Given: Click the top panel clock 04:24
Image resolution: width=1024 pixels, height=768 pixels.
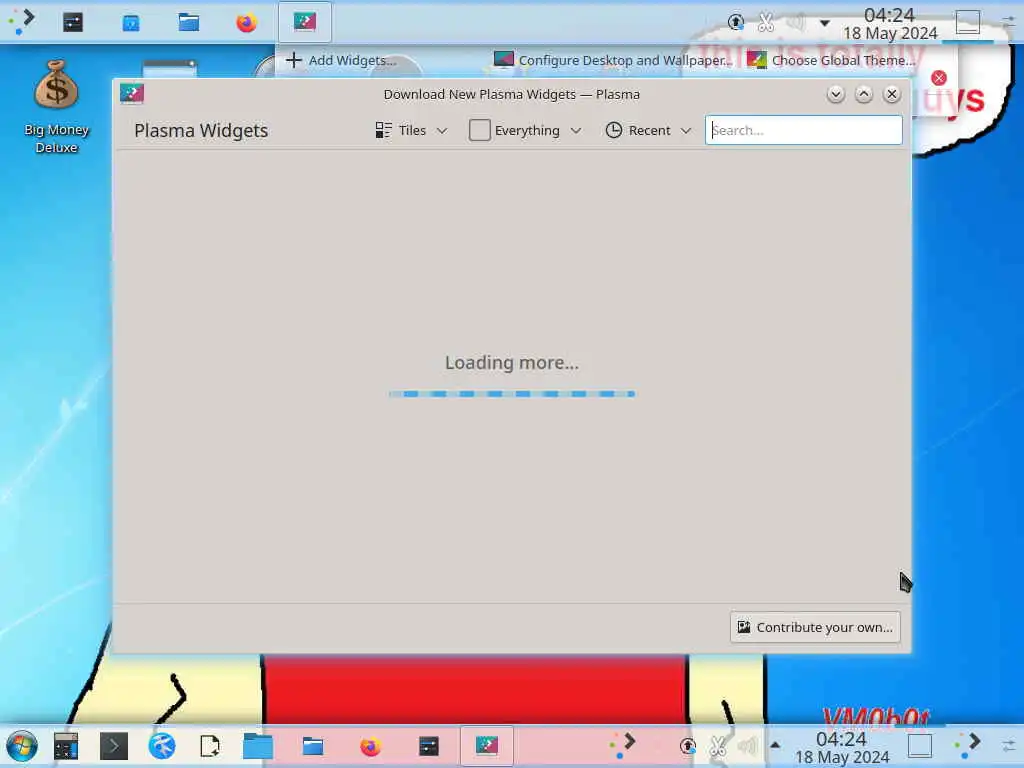Looking at the screenshot, I should [x=889, y=24].
